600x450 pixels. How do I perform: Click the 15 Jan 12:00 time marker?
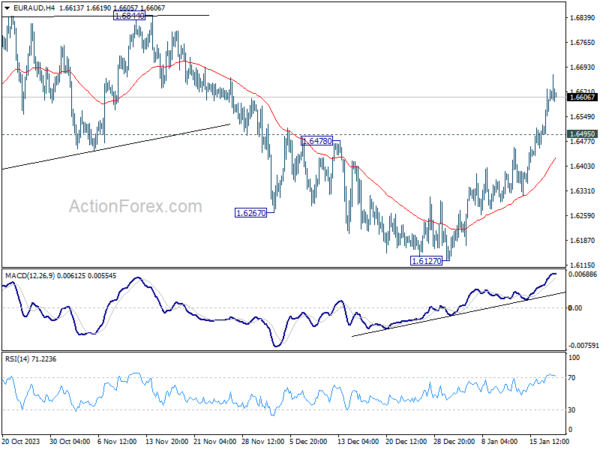click(549, 441)
